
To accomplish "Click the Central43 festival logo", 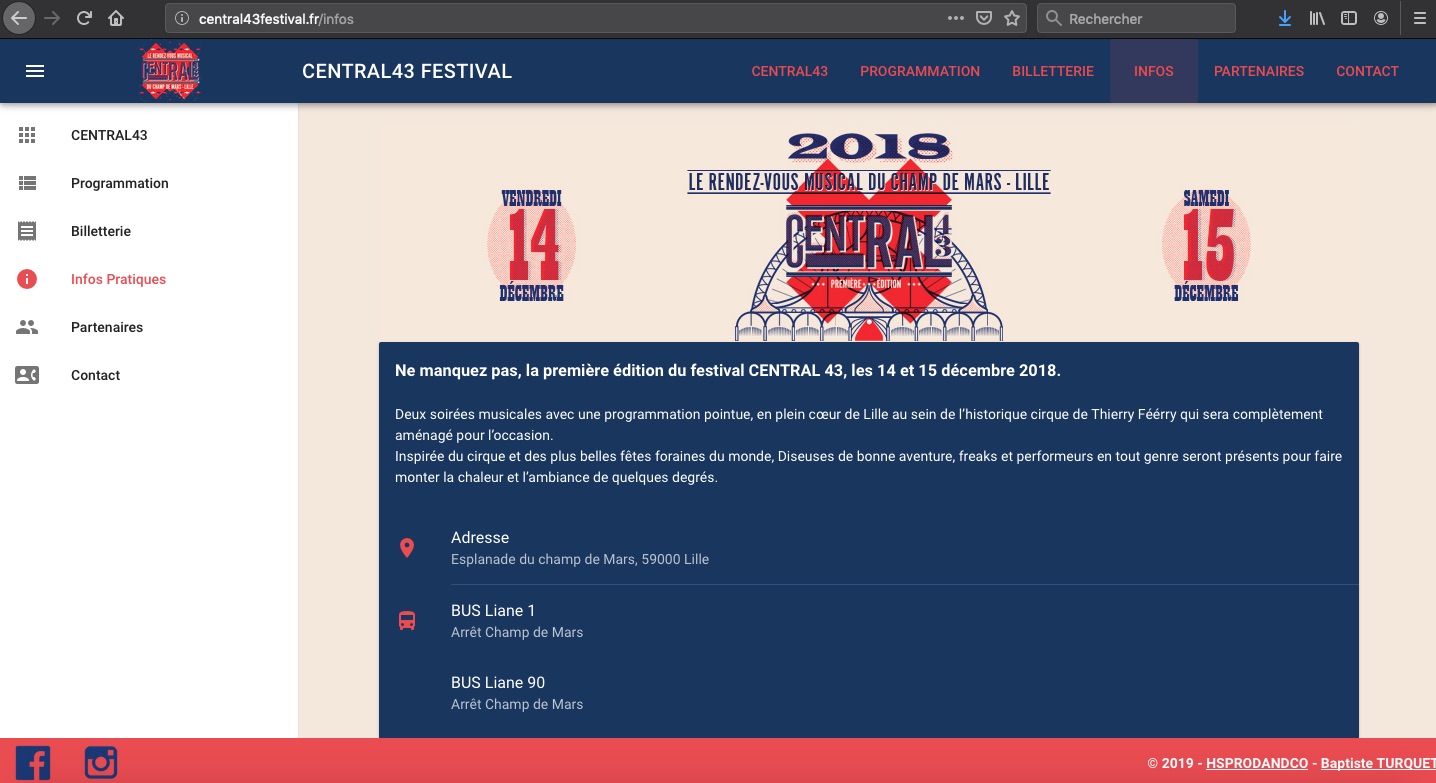I will 169,70.
